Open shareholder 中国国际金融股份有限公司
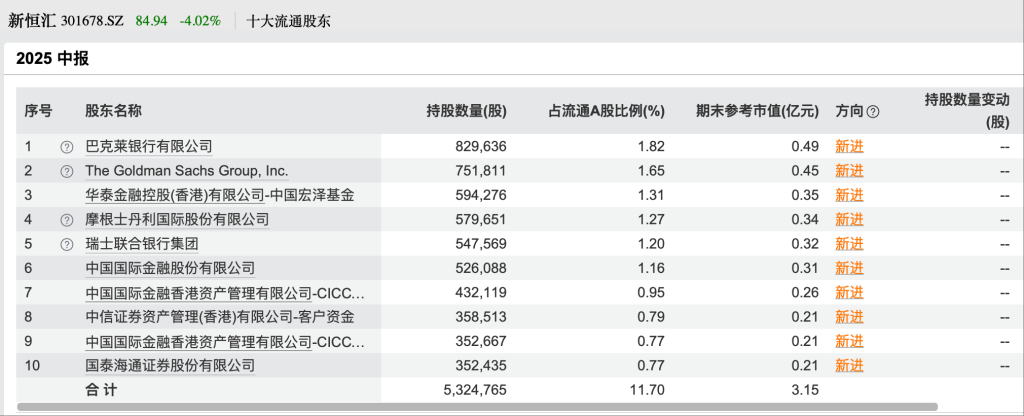The image size is (1024, 416). coord(170,268)
